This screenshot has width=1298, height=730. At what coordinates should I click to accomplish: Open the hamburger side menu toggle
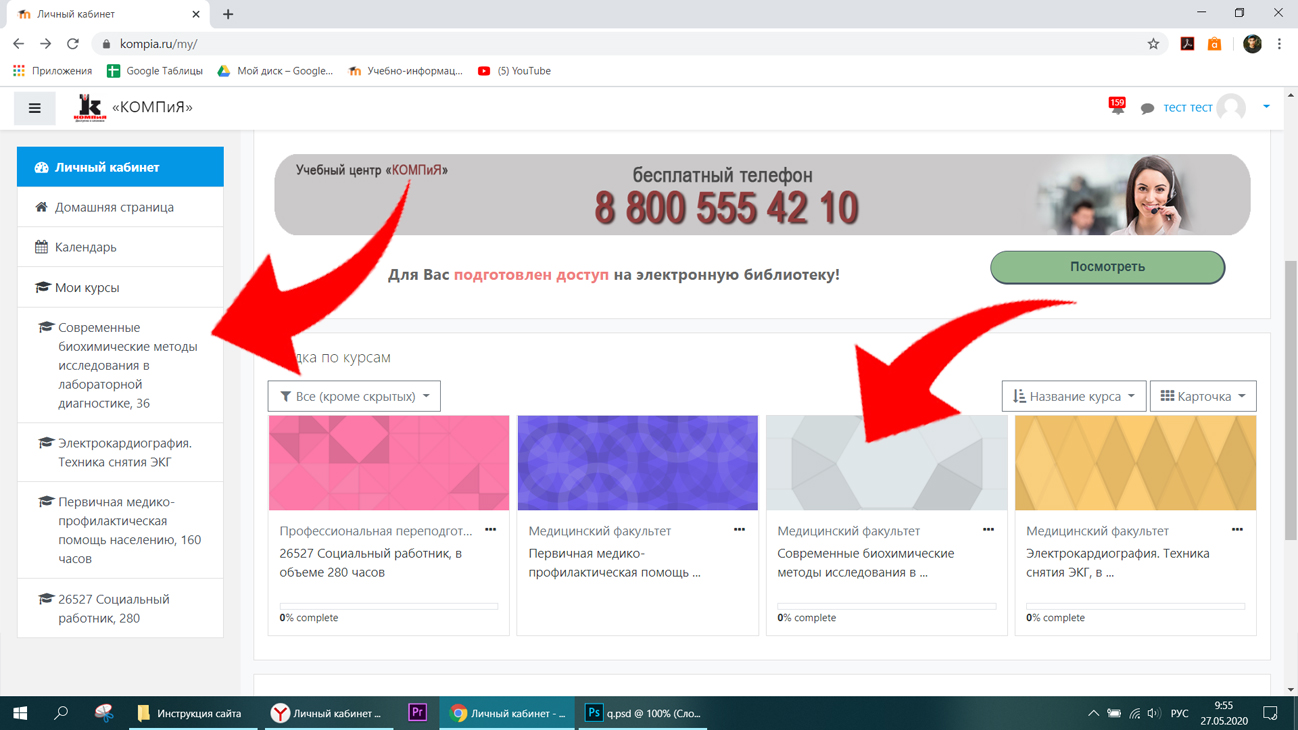35,108
